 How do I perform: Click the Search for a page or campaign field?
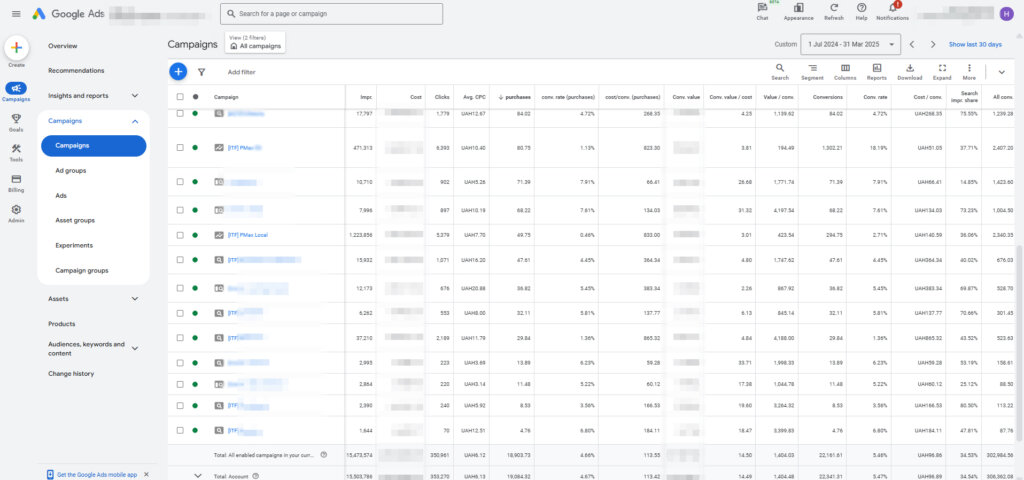point(332,14)
